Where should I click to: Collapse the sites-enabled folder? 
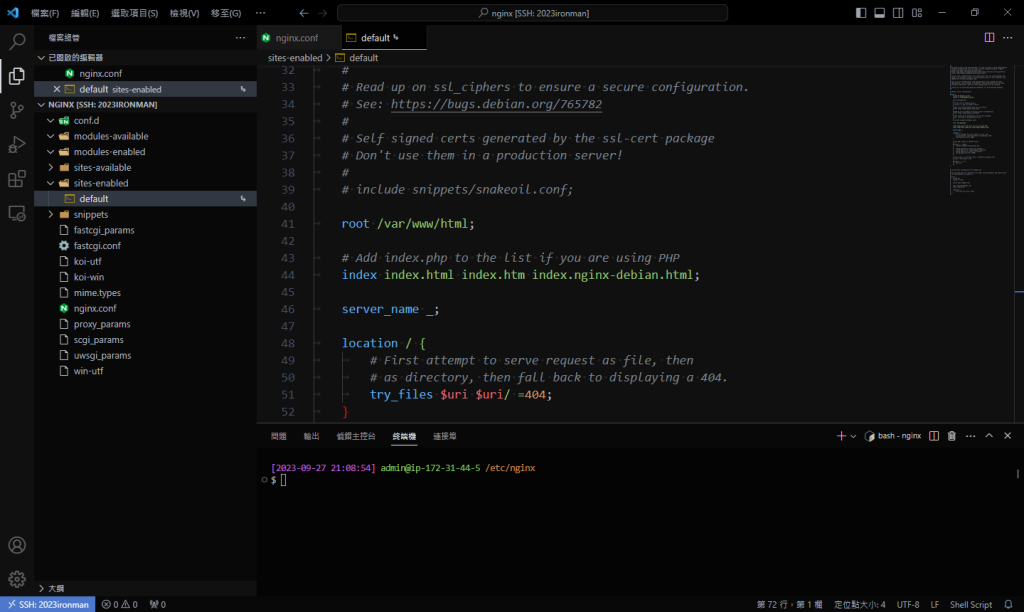click(51, 183)
